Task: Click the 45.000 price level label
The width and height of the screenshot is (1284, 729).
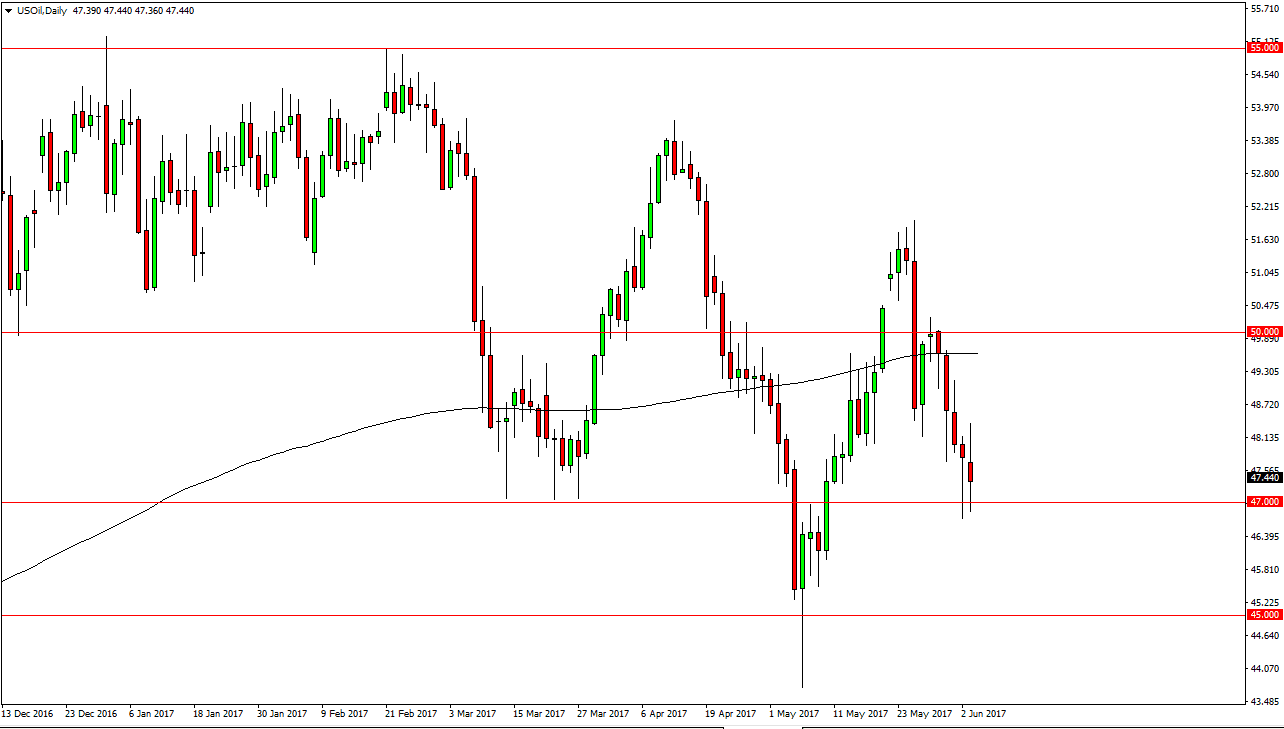Action: [x=1259, y=614]
